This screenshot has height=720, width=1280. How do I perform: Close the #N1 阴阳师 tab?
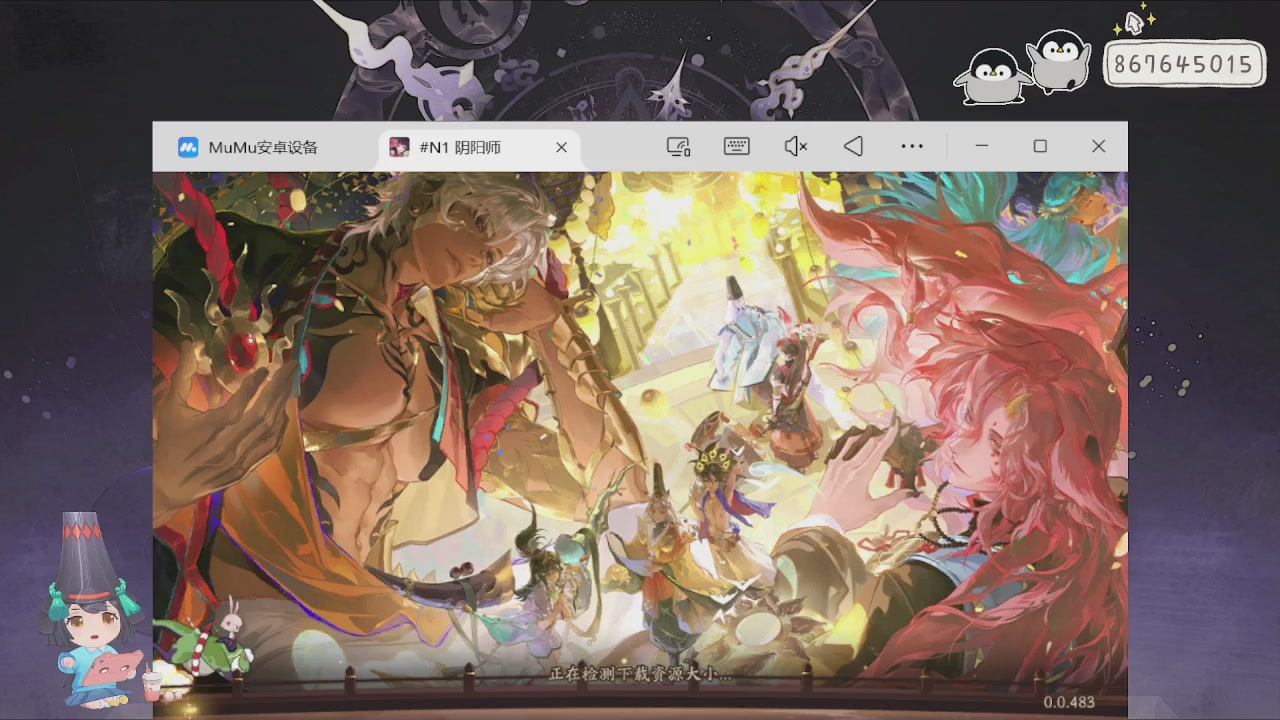561,147
